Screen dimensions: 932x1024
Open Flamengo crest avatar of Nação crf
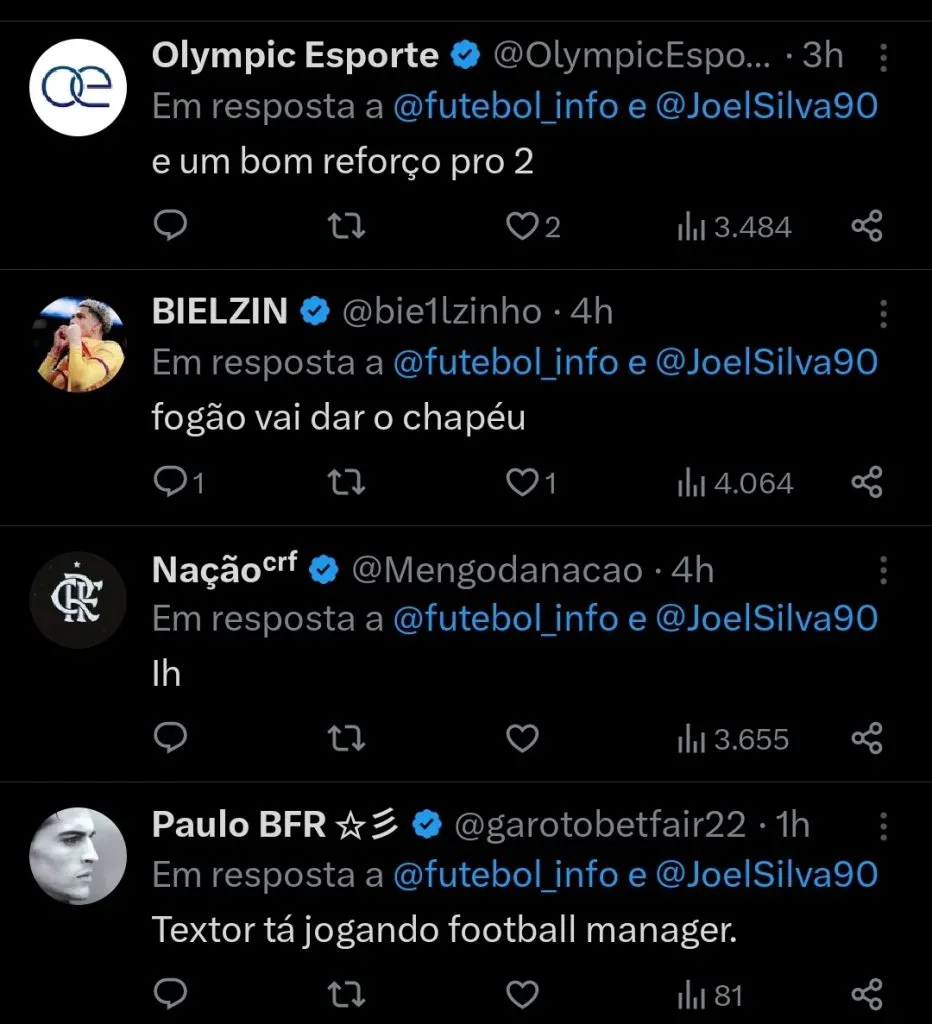(78, 601)
